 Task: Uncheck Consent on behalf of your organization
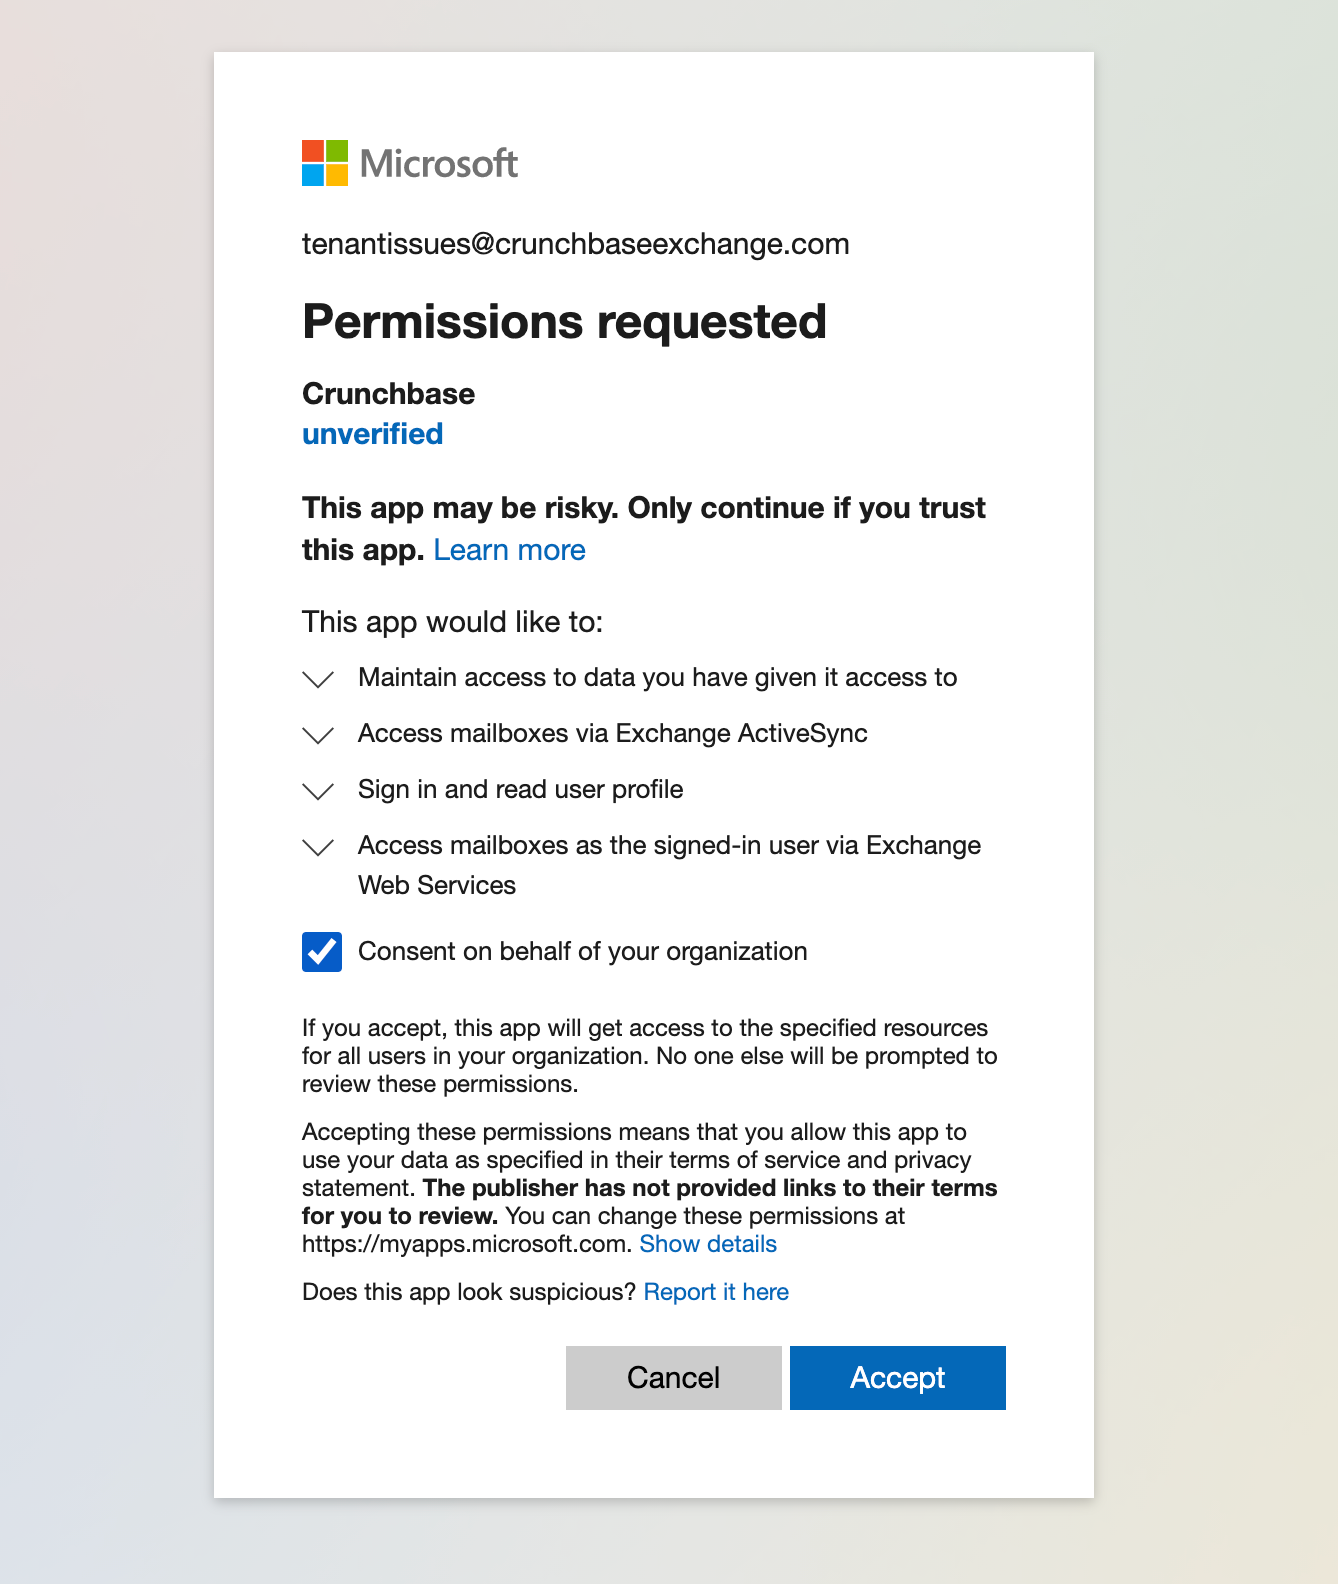(x=322, y=952)
